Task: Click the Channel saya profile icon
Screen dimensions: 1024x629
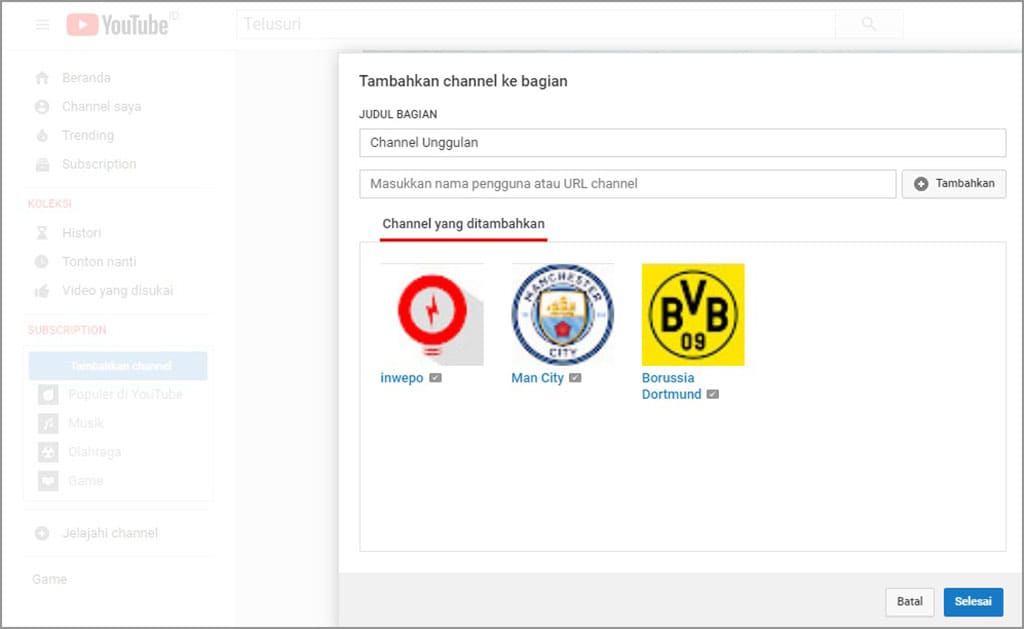Action: (42, 106)
